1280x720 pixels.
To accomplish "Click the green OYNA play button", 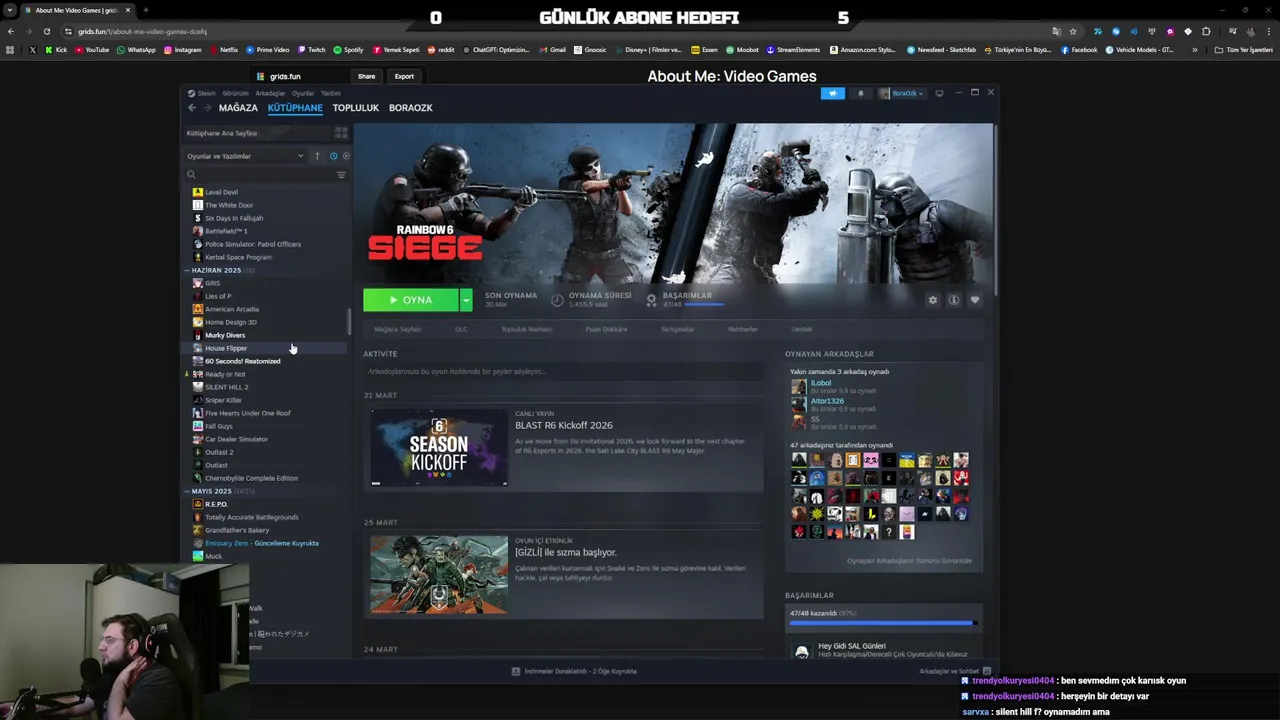I will (411, 300).
